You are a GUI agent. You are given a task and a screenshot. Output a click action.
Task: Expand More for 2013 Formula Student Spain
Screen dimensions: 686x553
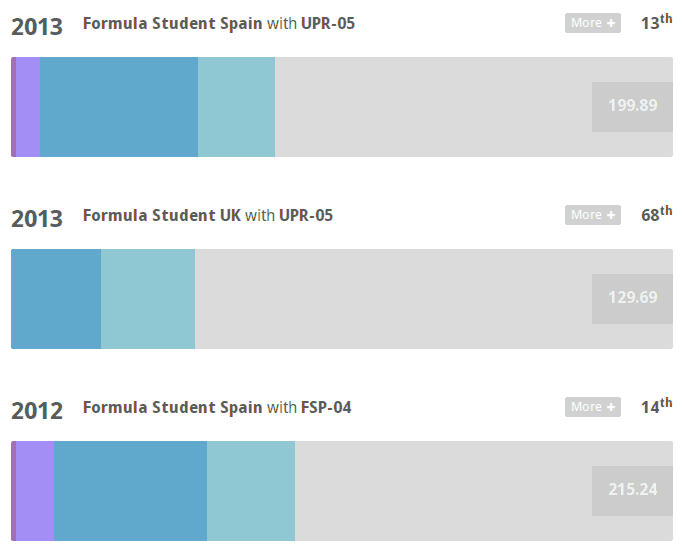(x=592, y=23)
